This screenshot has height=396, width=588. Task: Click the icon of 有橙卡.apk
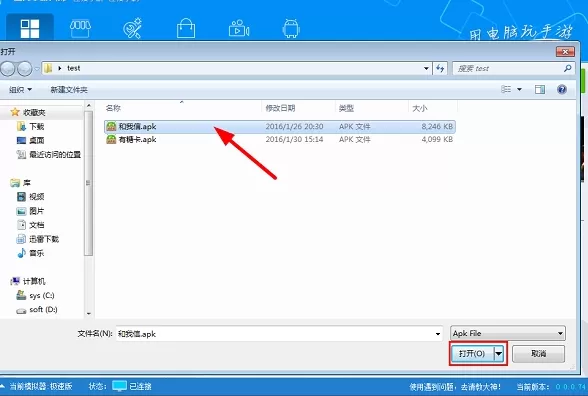[x=111, y=140]
